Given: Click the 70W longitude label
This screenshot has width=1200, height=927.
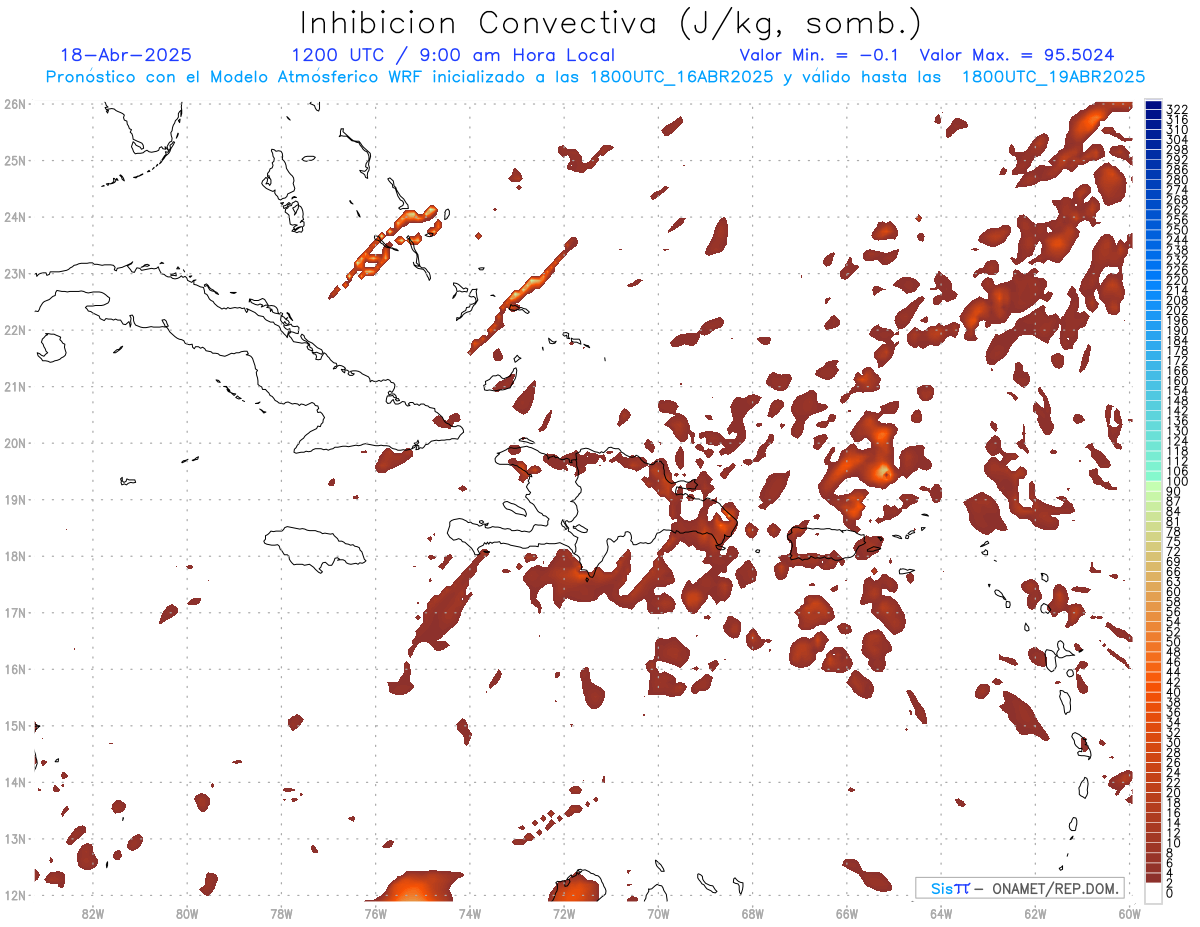Looking at the screenshot, I should 658,912.
